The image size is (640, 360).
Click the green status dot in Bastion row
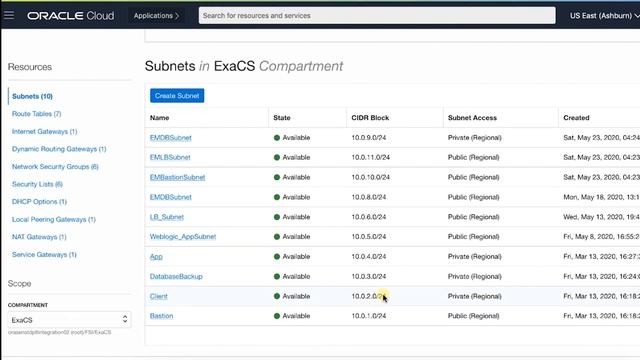[277, 316]
